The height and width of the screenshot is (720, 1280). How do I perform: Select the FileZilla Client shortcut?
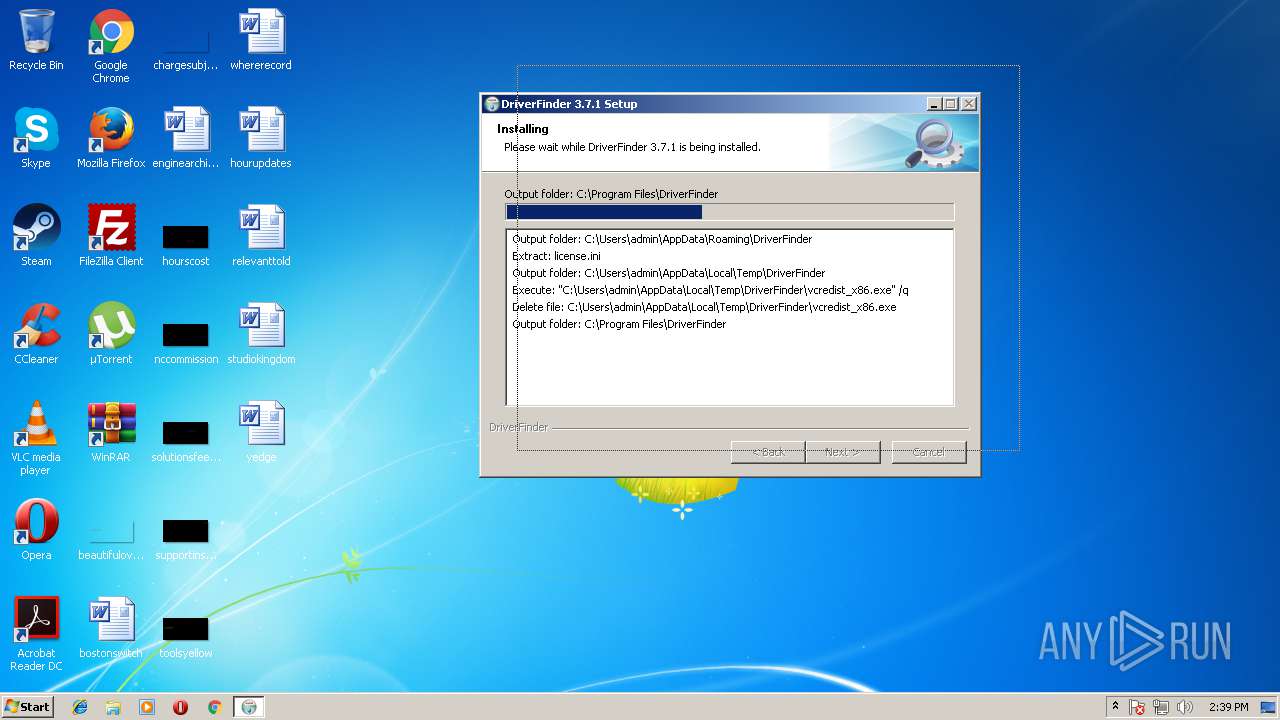click(x=111, y=236)
